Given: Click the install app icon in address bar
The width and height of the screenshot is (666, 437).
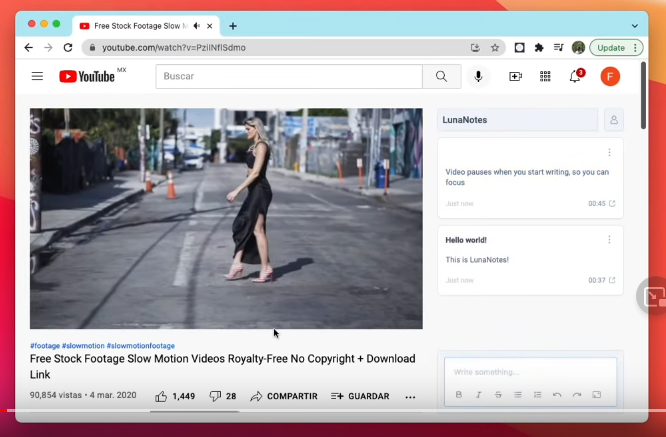Looking at the screenshot, I should tap(475, 48).
